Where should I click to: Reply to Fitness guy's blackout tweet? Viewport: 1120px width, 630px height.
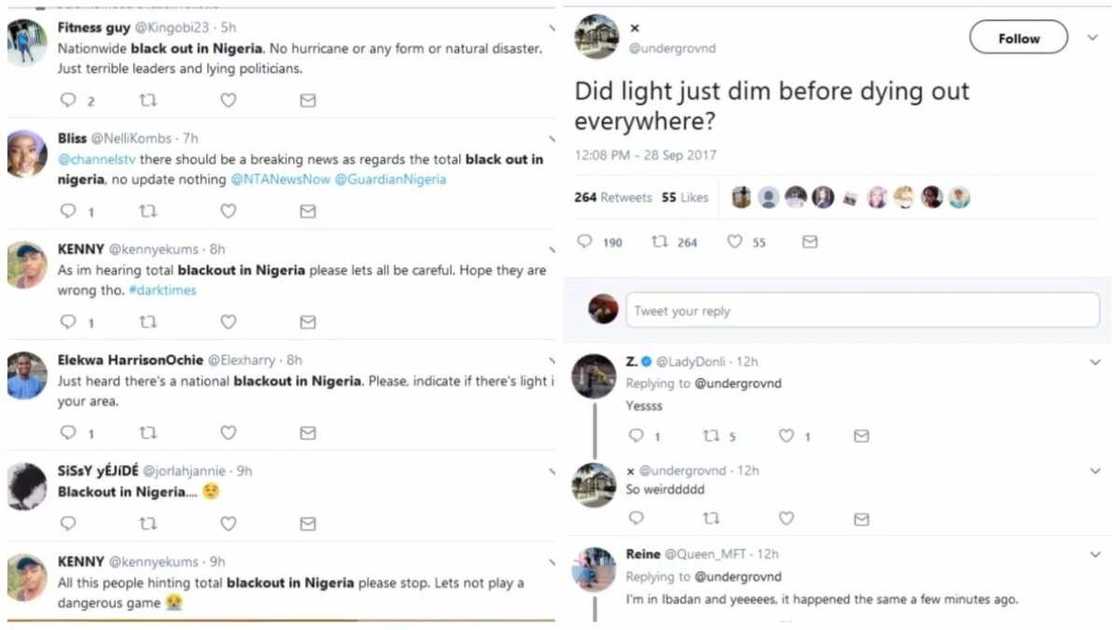pos(68,100)
